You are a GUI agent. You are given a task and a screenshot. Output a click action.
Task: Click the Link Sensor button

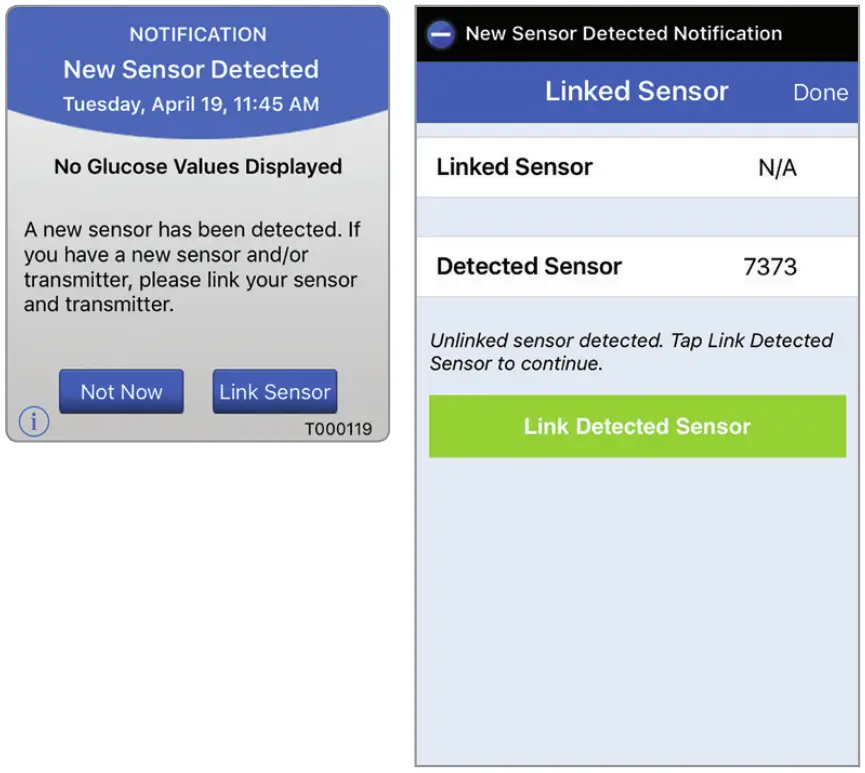click(x=274, y=391)
